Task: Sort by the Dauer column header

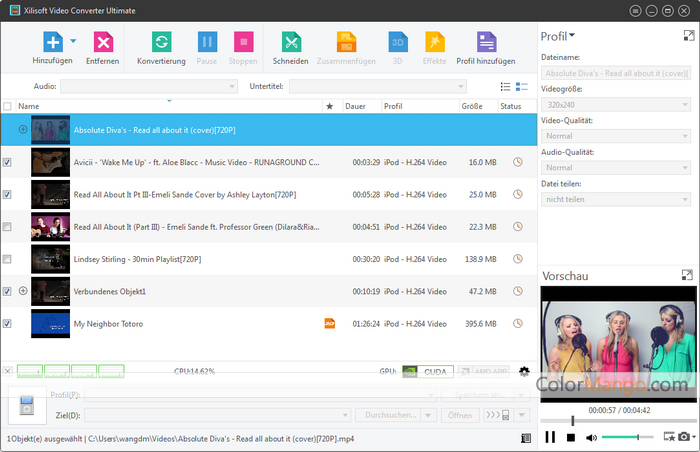Action: tap(362, 106)
